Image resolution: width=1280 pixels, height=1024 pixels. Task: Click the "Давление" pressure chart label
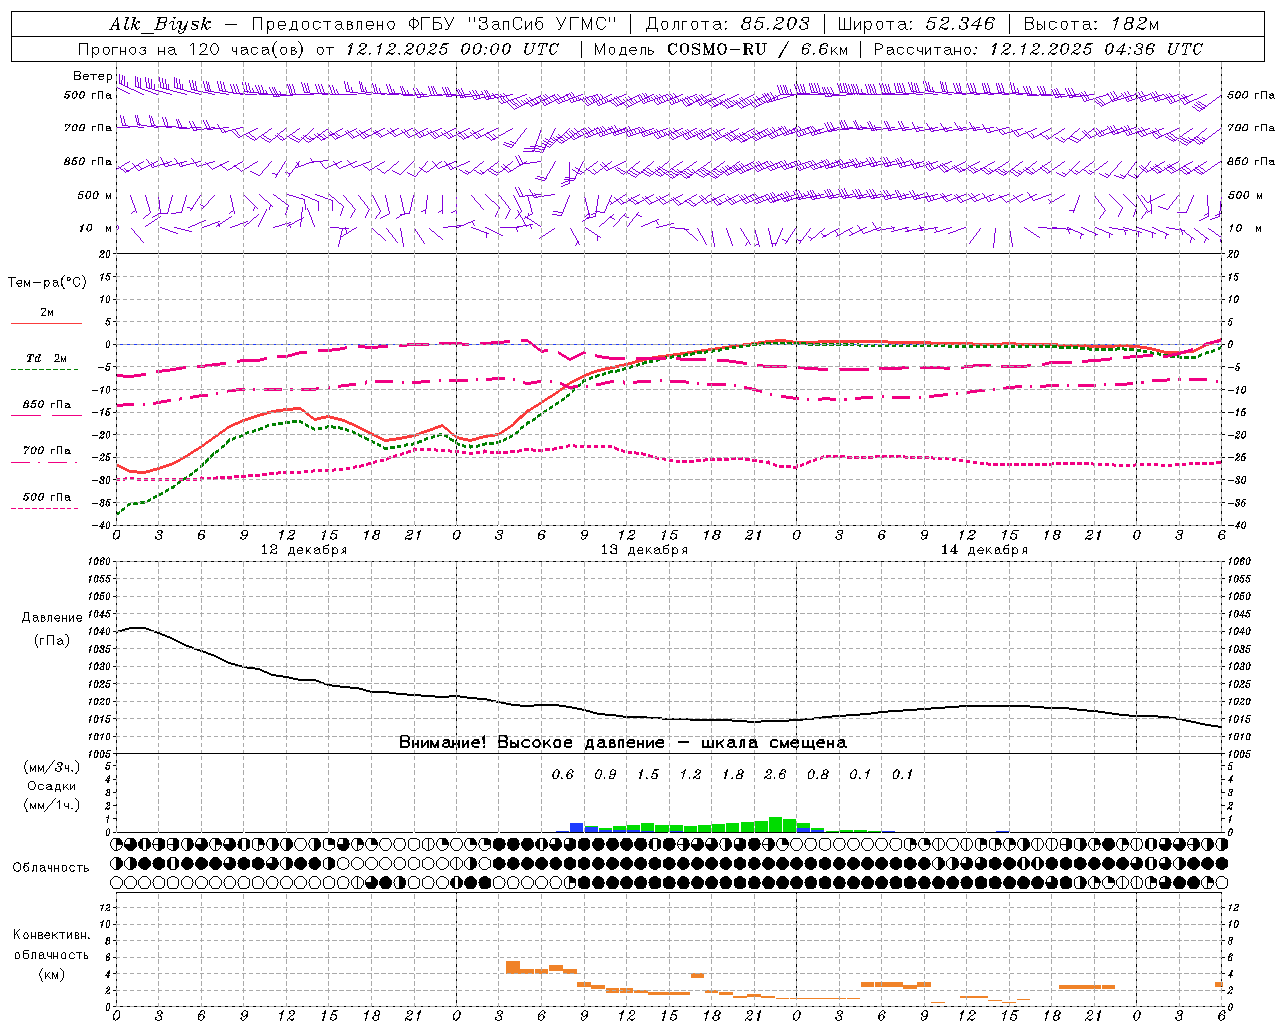pyautogui.click(x=52, y=618)
